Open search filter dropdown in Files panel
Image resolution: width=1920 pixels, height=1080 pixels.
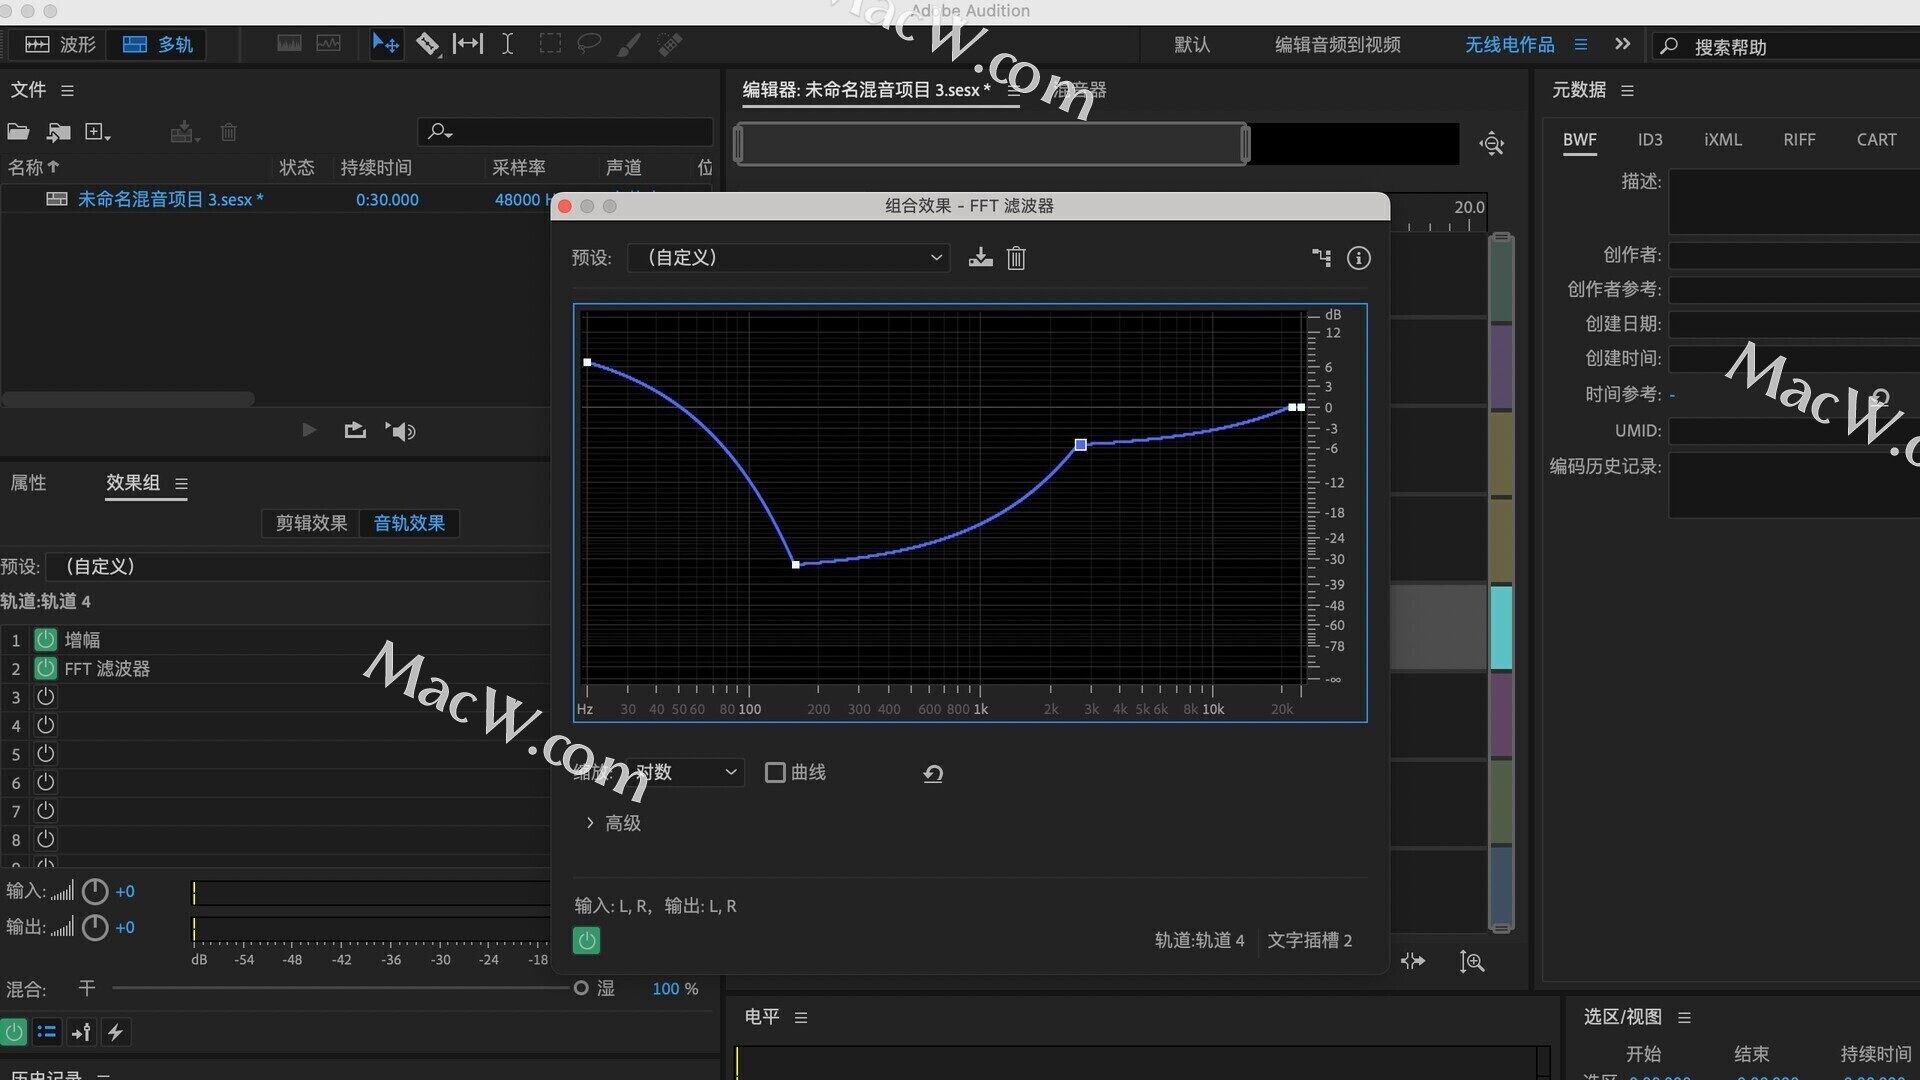(x=440, y=132)
